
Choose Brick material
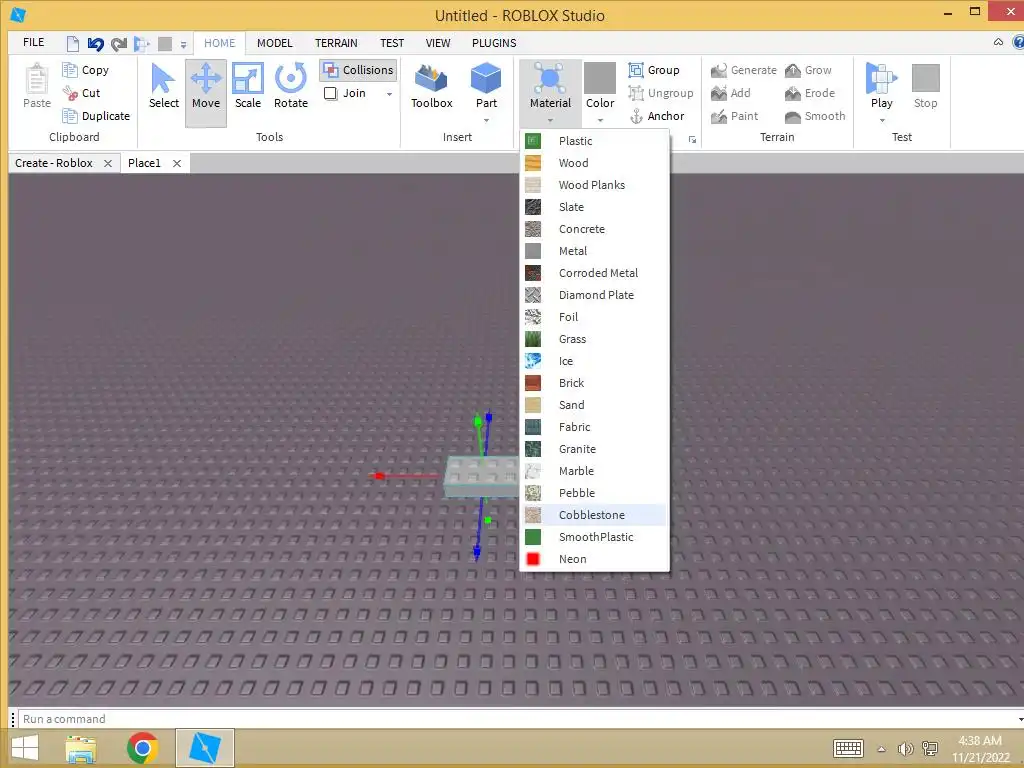click(x=593, y=383)
